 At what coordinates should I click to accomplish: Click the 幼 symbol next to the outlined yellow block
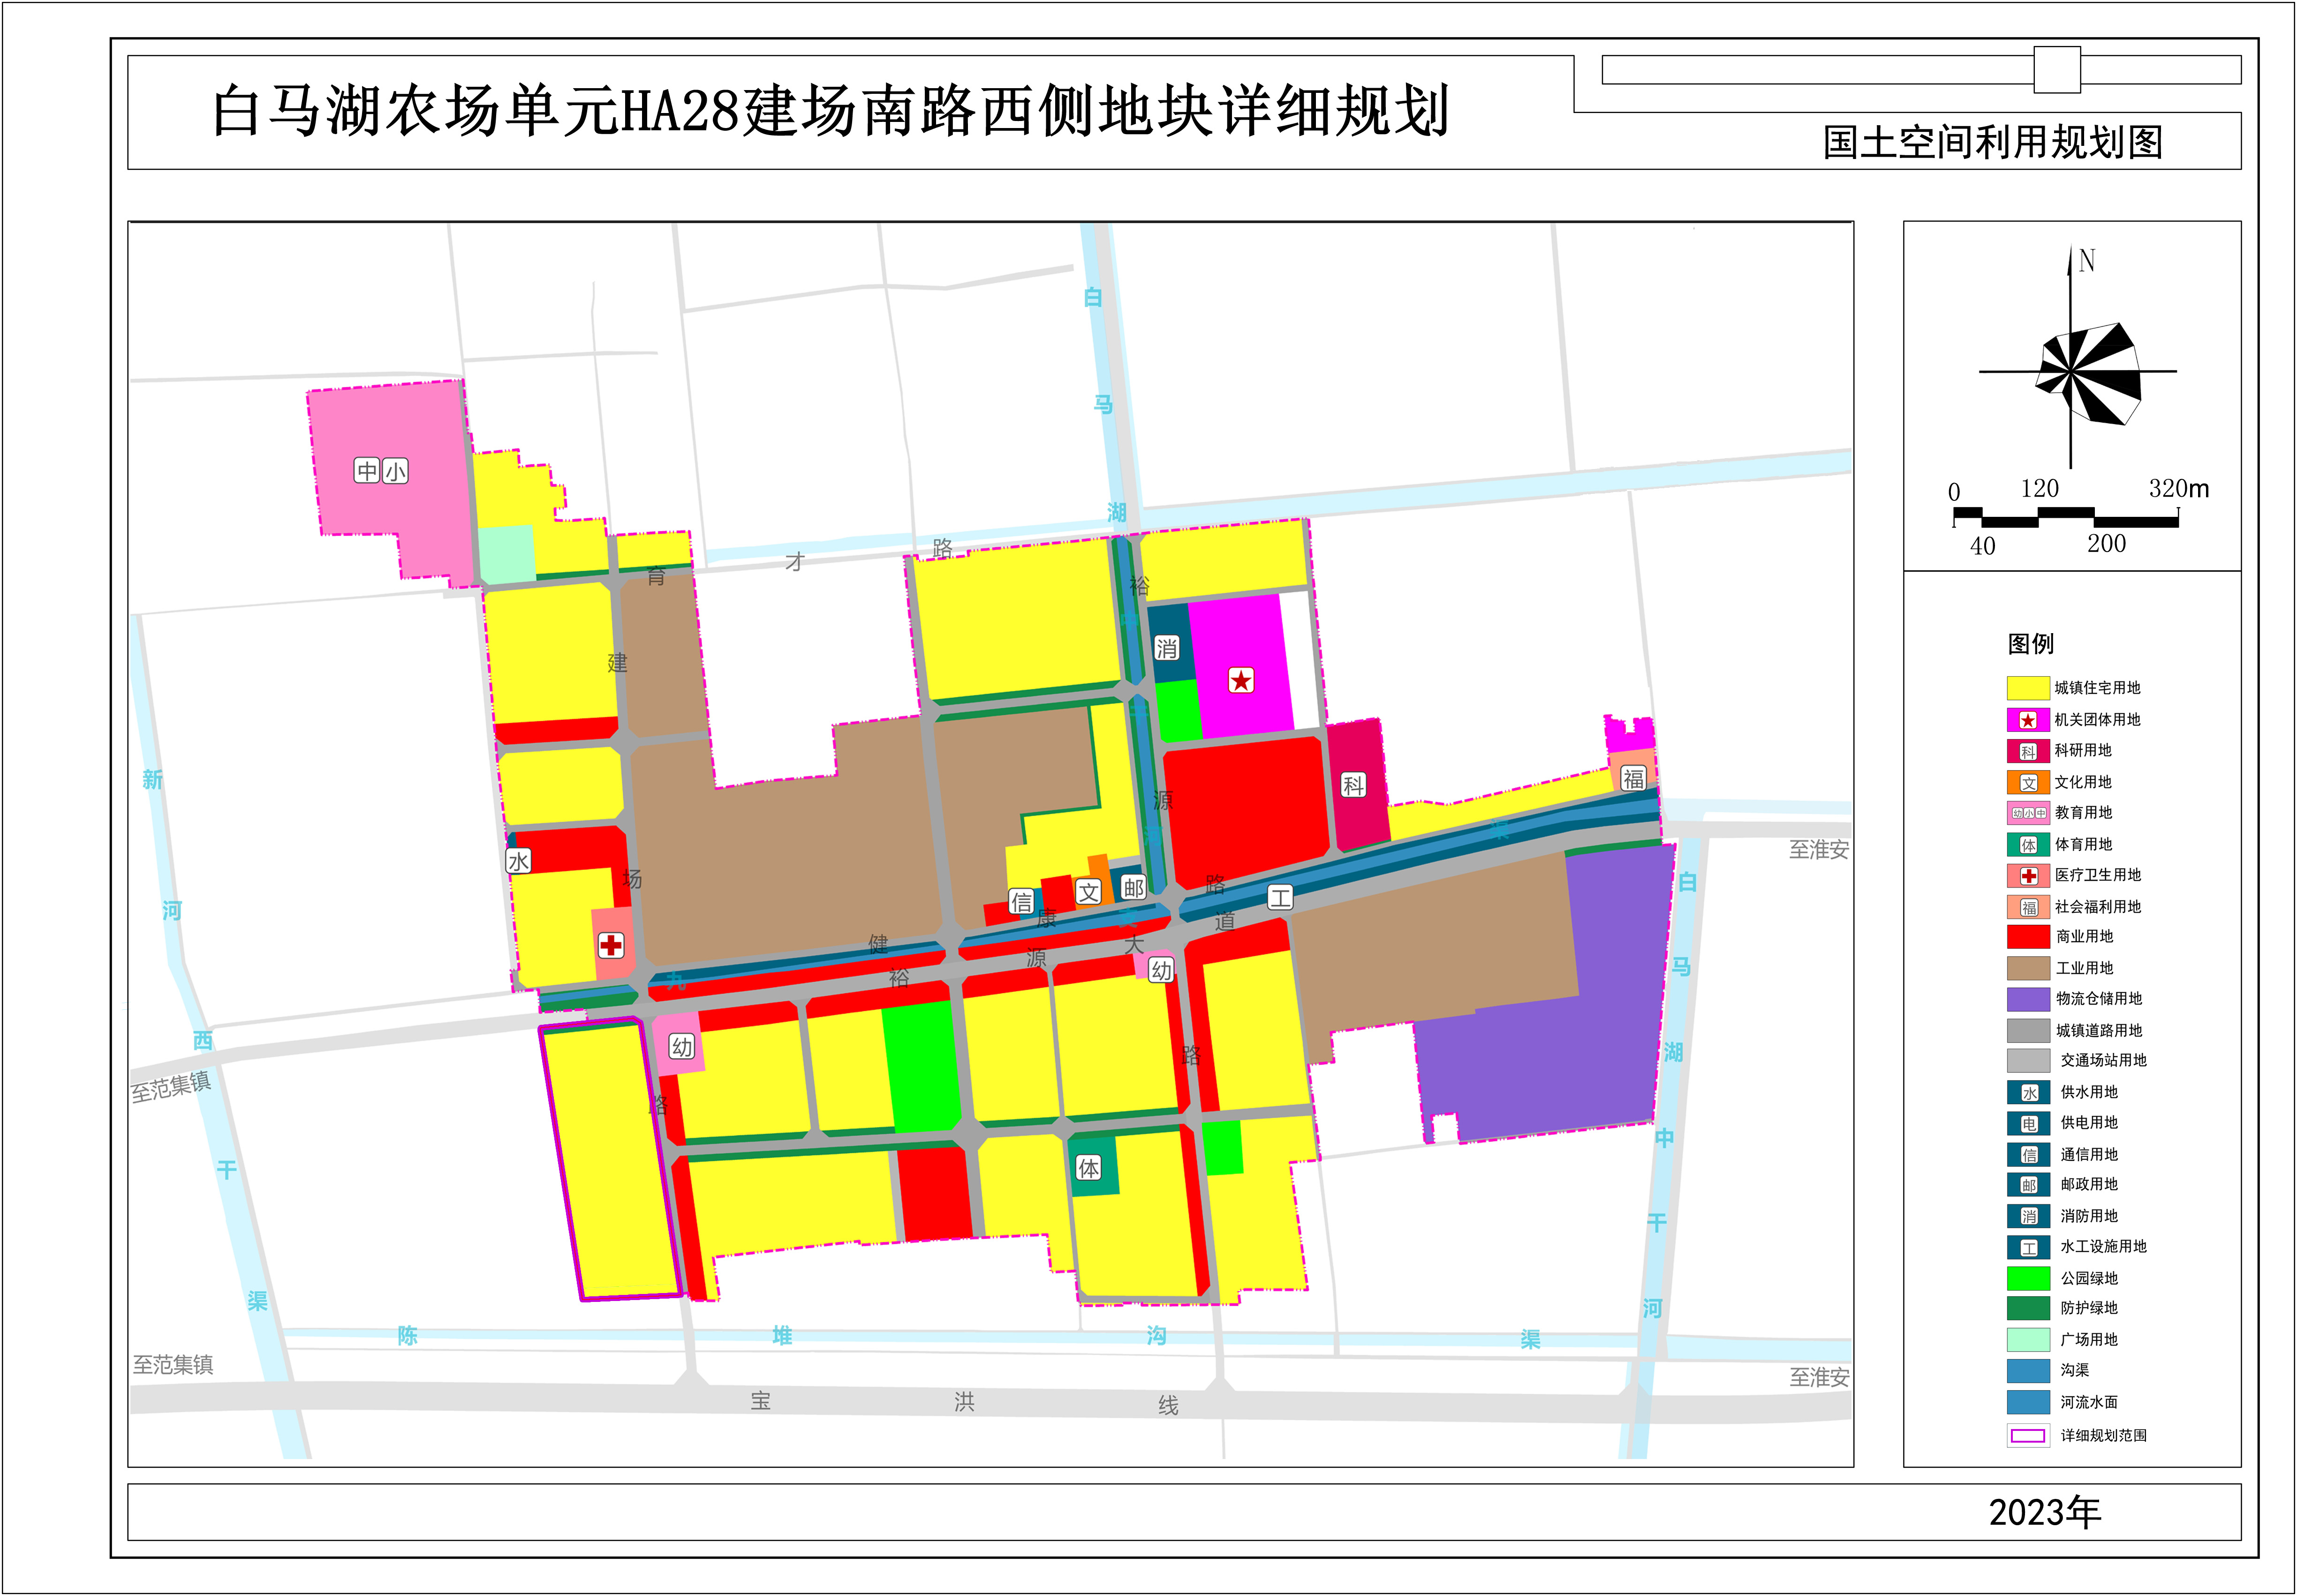[682, 1047]
